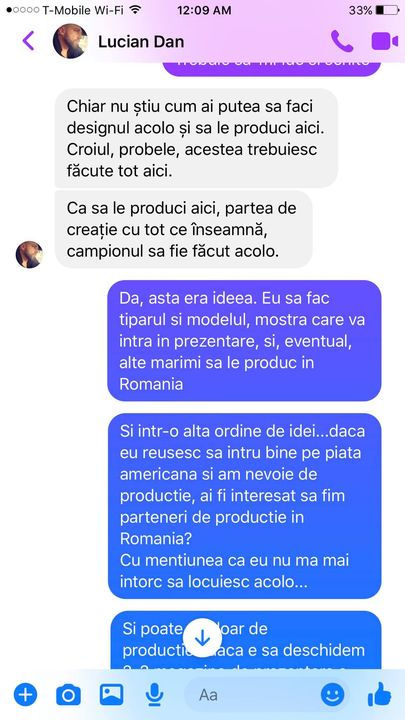Go back using the purple chevron
This screenshot has height=720, width=405.
(x=28, y=41)
